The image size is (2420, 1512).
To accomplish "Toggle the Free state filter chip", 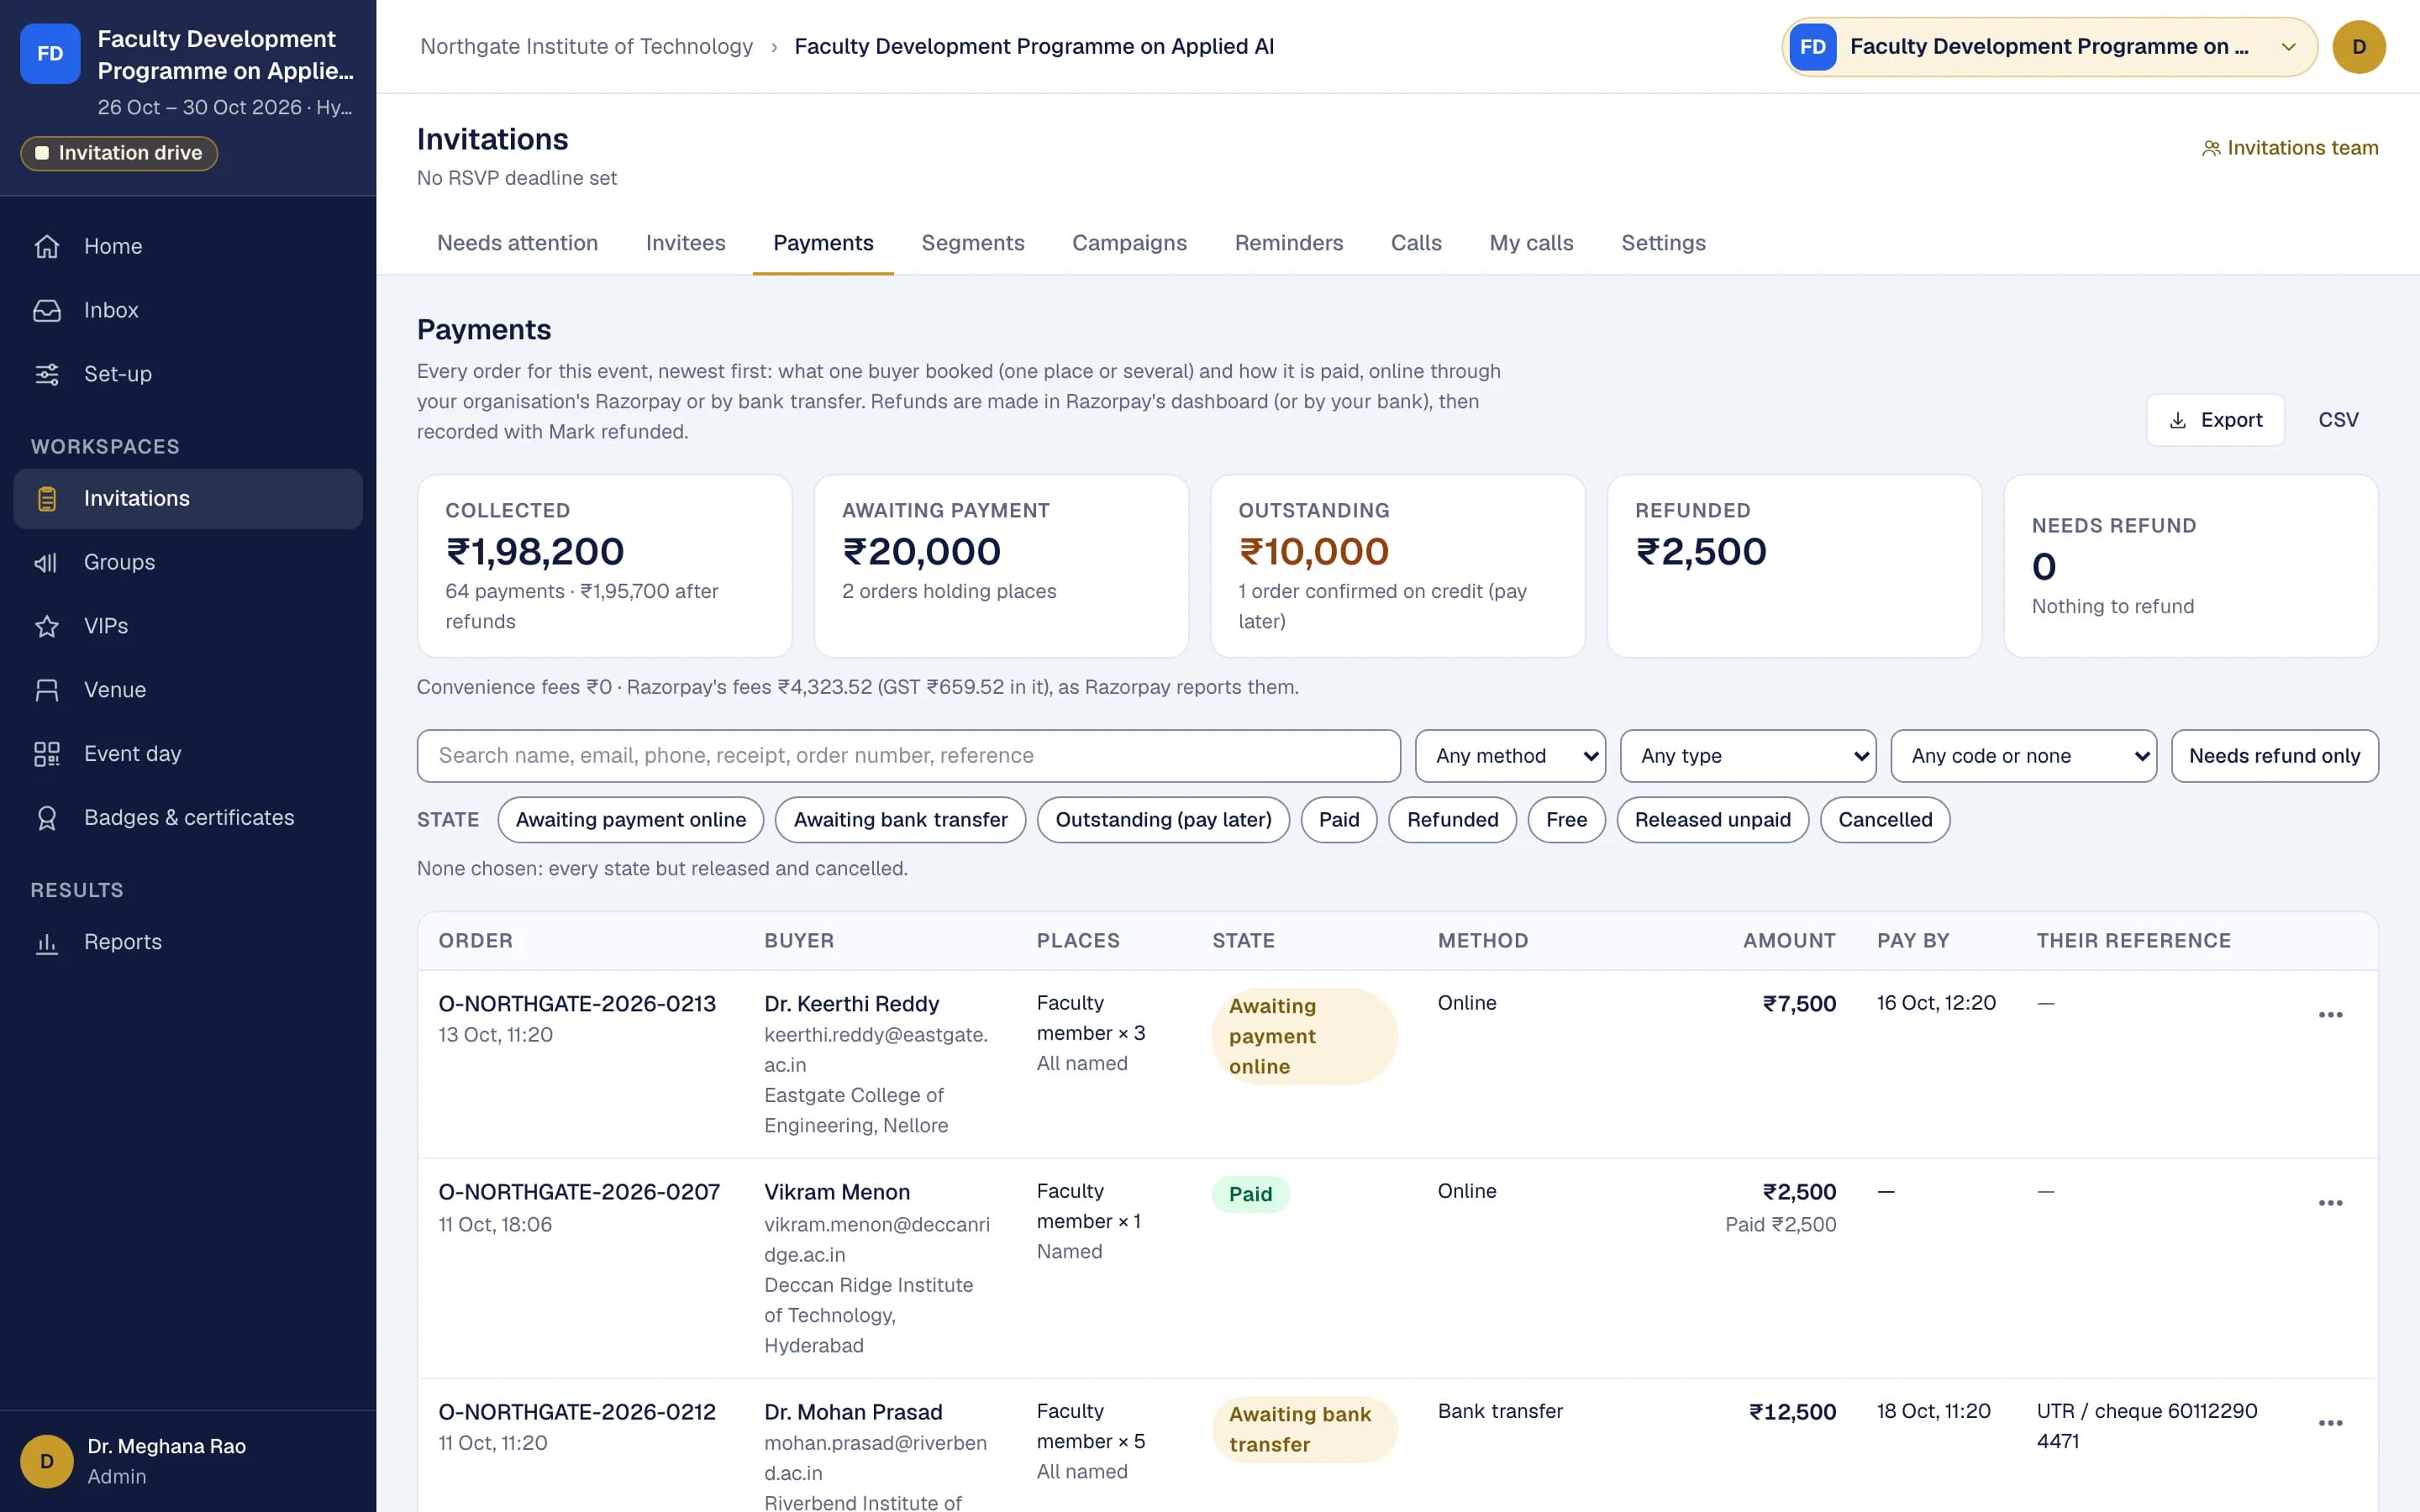I will point(1566,820).
